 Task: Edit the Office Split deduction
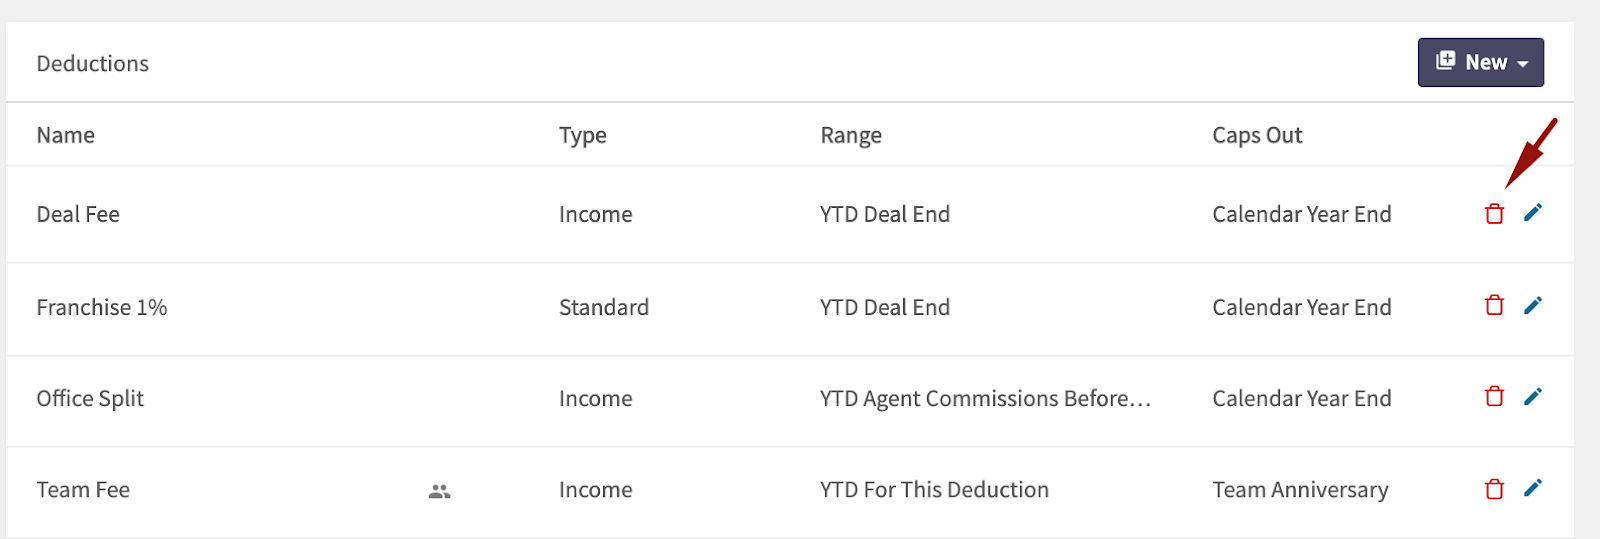tap(1533, 397)
